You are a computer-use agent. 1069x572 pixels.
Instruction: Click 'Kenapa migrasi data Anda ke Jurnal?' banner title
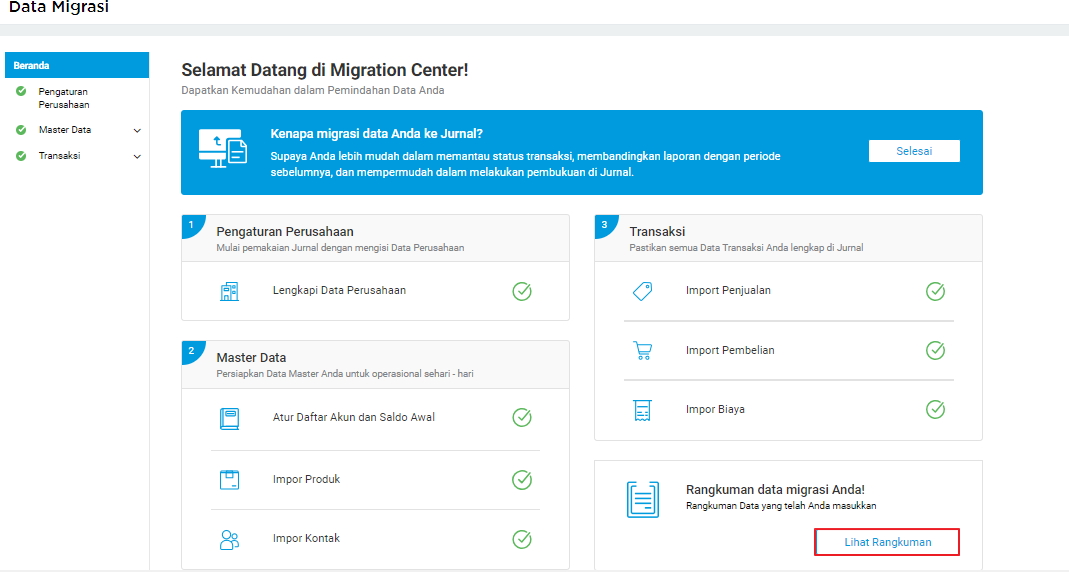(376, 134)
